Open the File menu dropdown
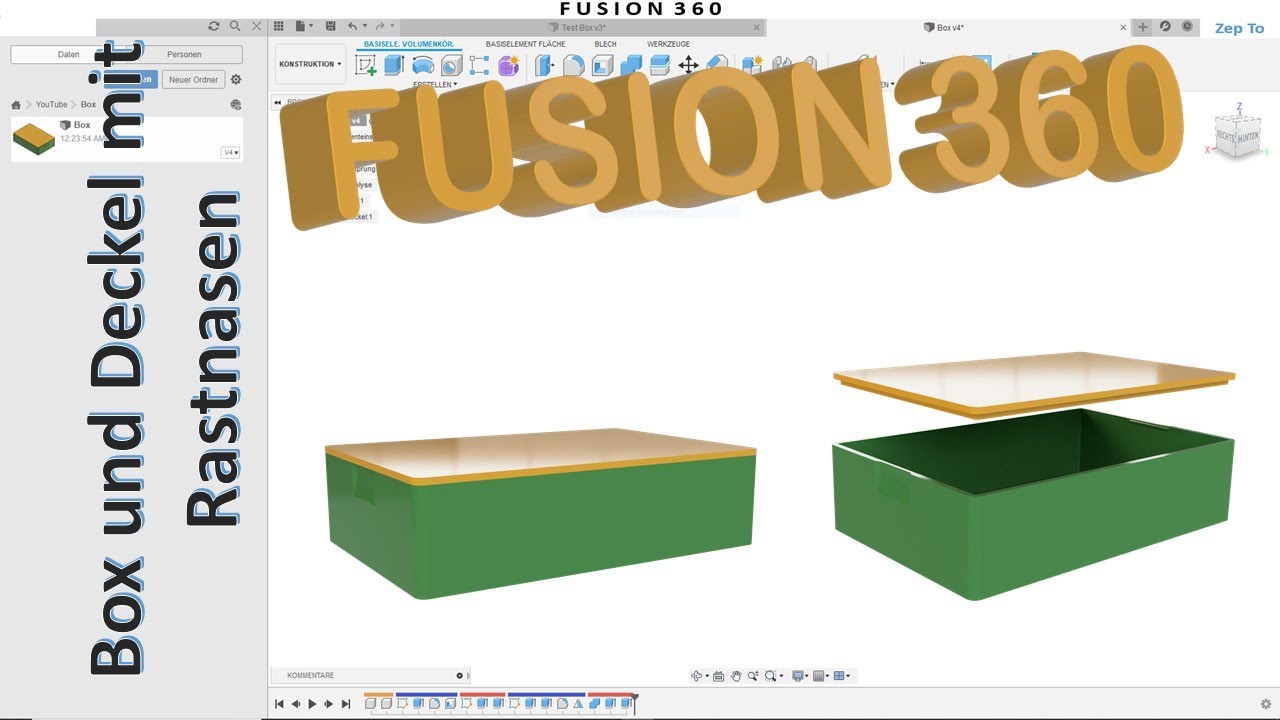The width and height of the screenshot is (1280, 720). (305, 26)
